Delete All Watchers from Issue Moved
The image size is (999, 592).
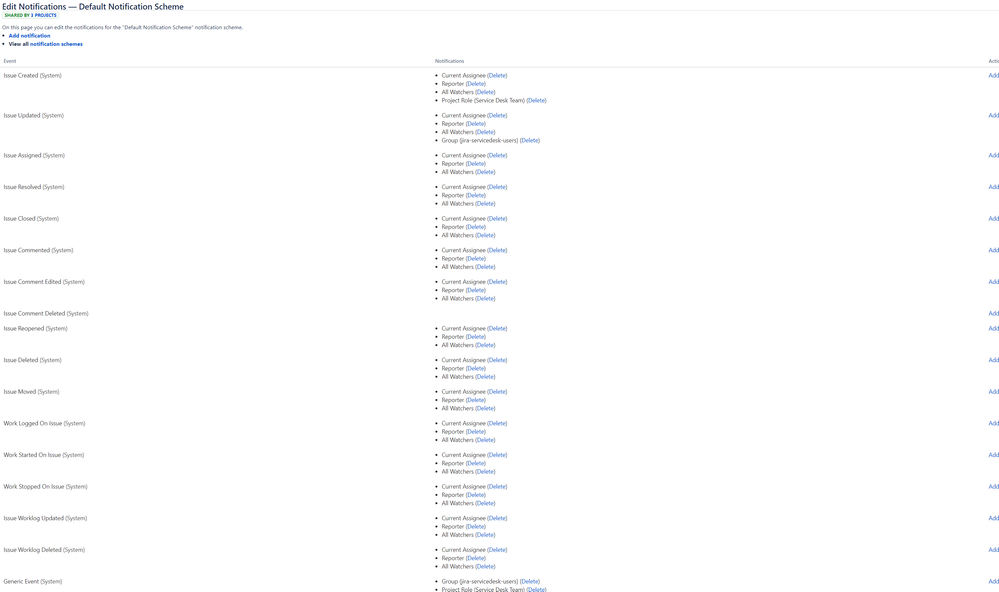point(485,408)
